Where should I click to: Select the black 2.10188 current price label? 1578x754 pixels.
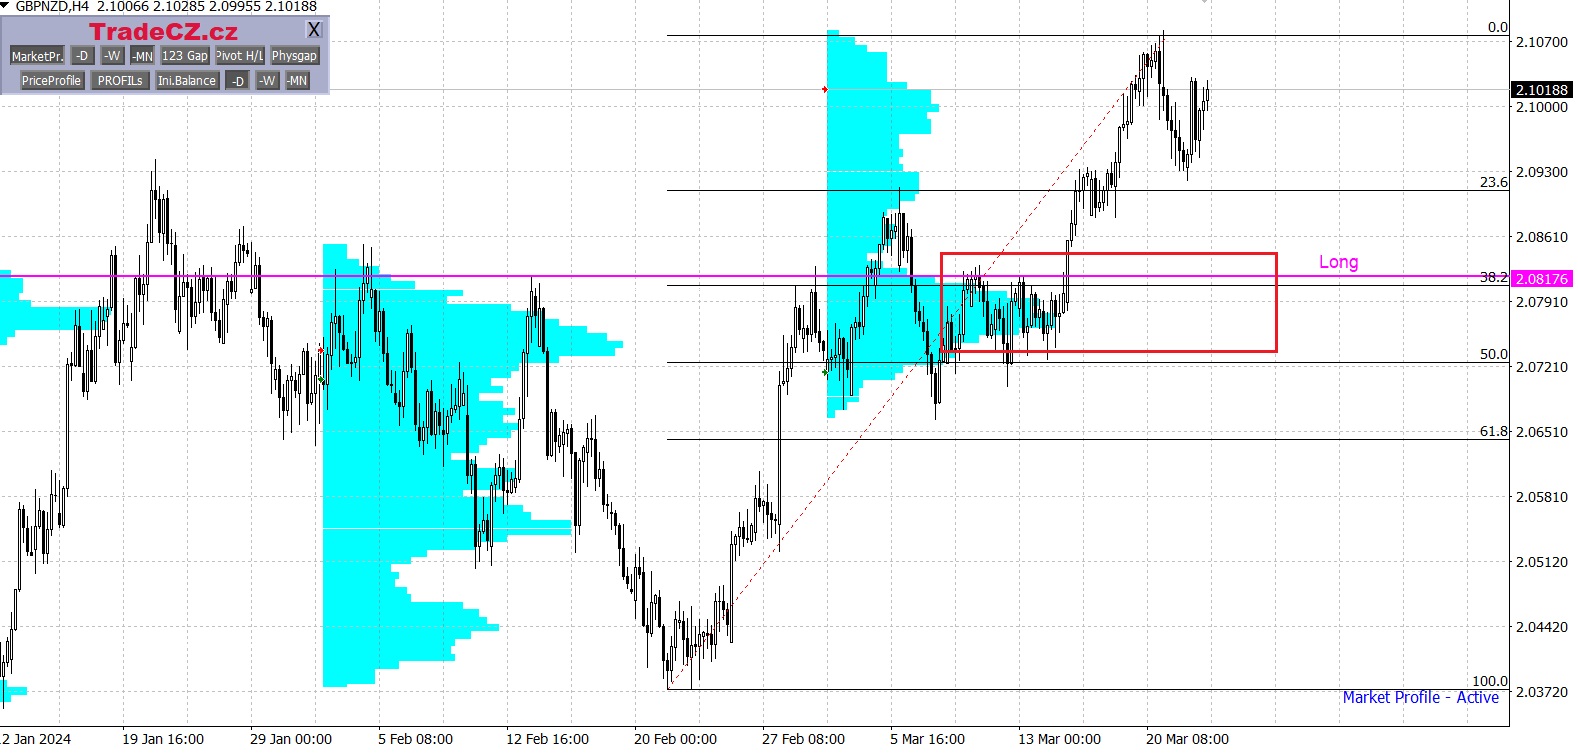point(1541,90)
